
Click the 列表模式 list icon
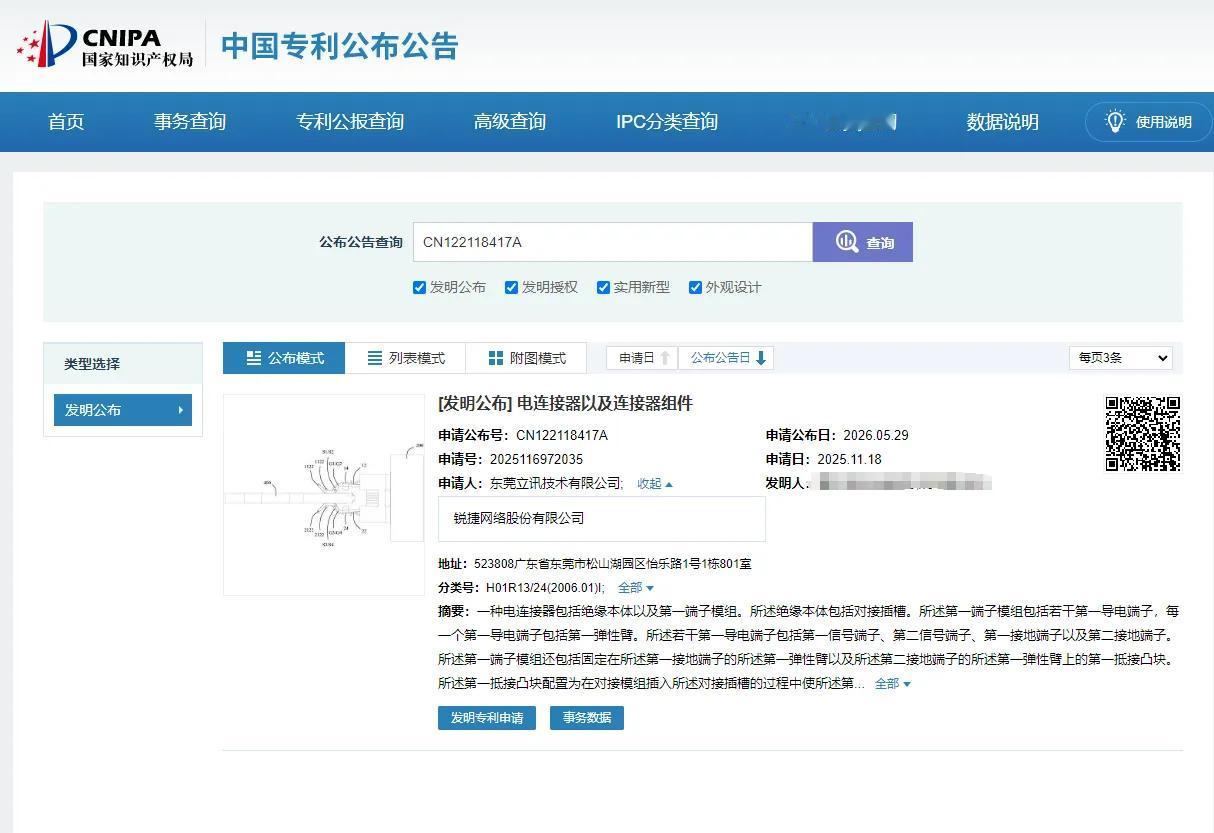pyautogui.click(x=375, y=358)
